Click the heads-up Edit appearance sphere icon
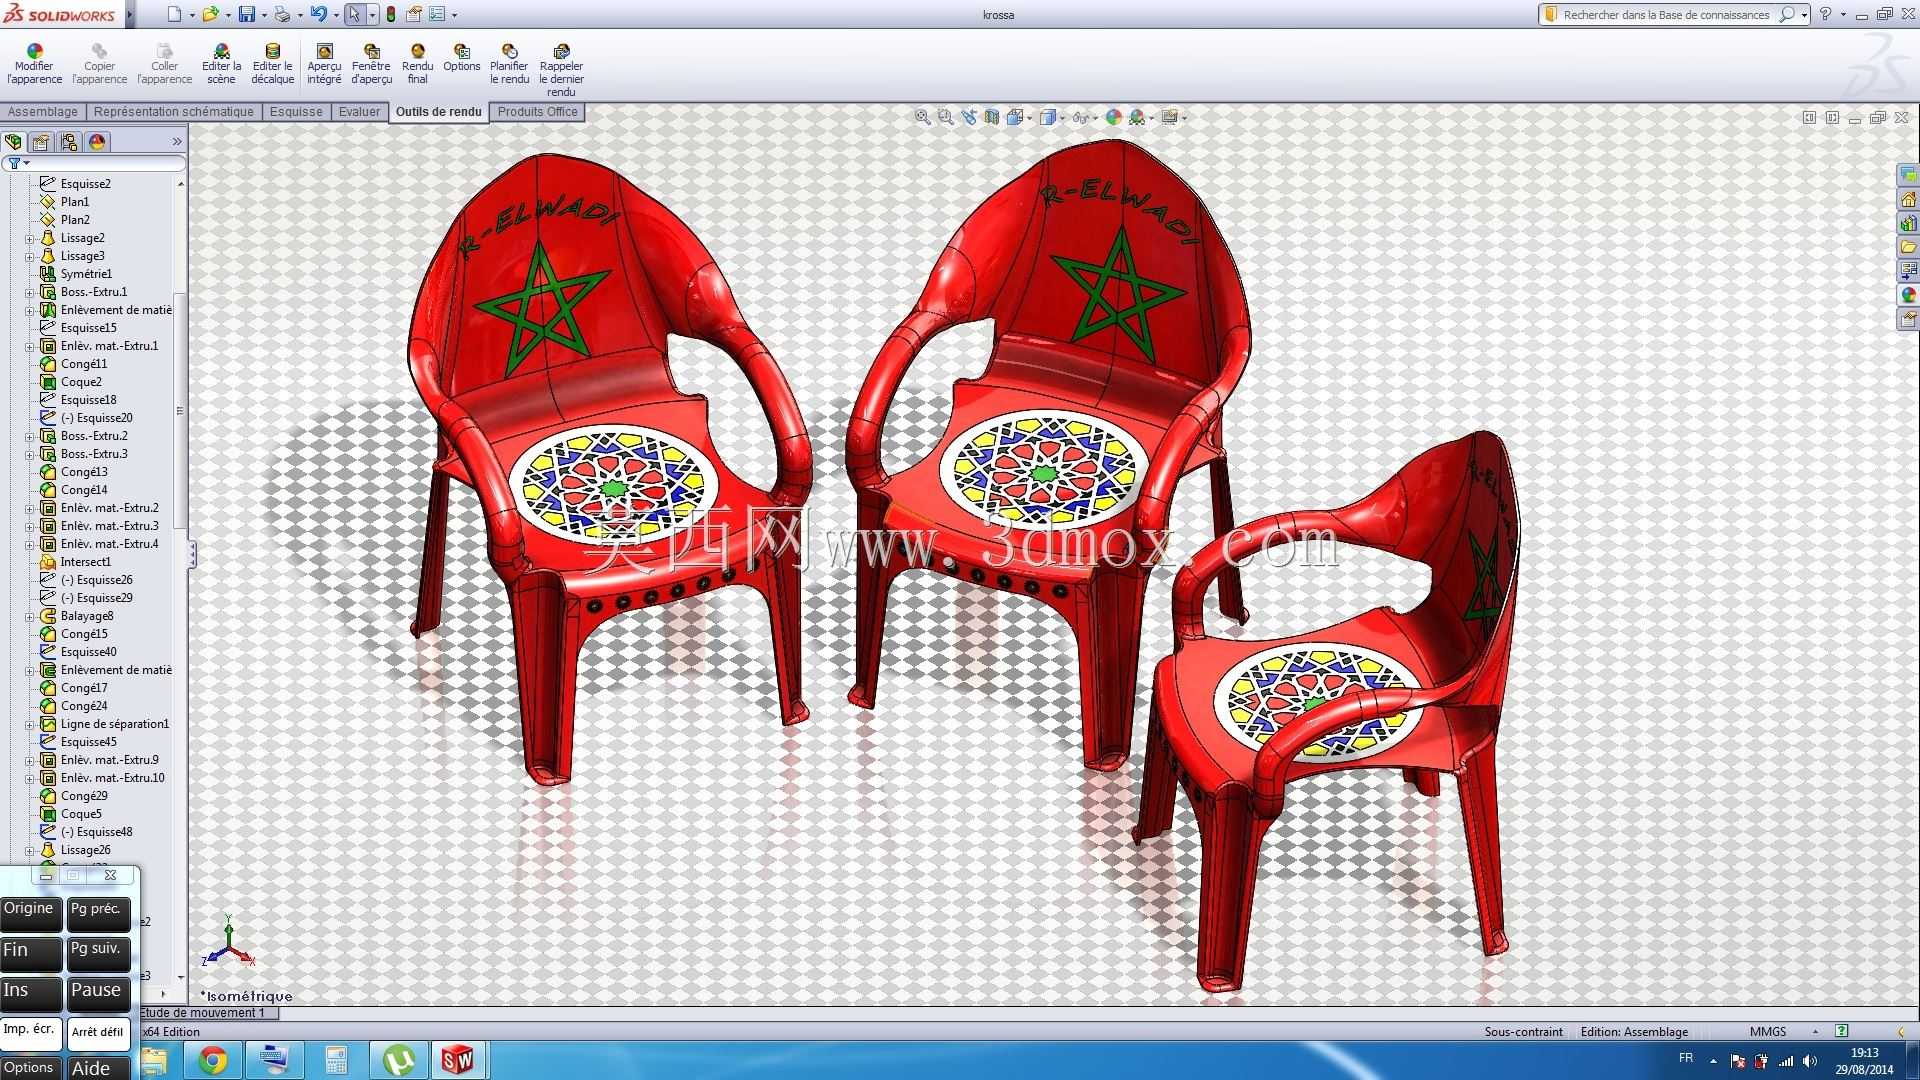This screenshot has width=1920, height=1080. click(1113, 117)
